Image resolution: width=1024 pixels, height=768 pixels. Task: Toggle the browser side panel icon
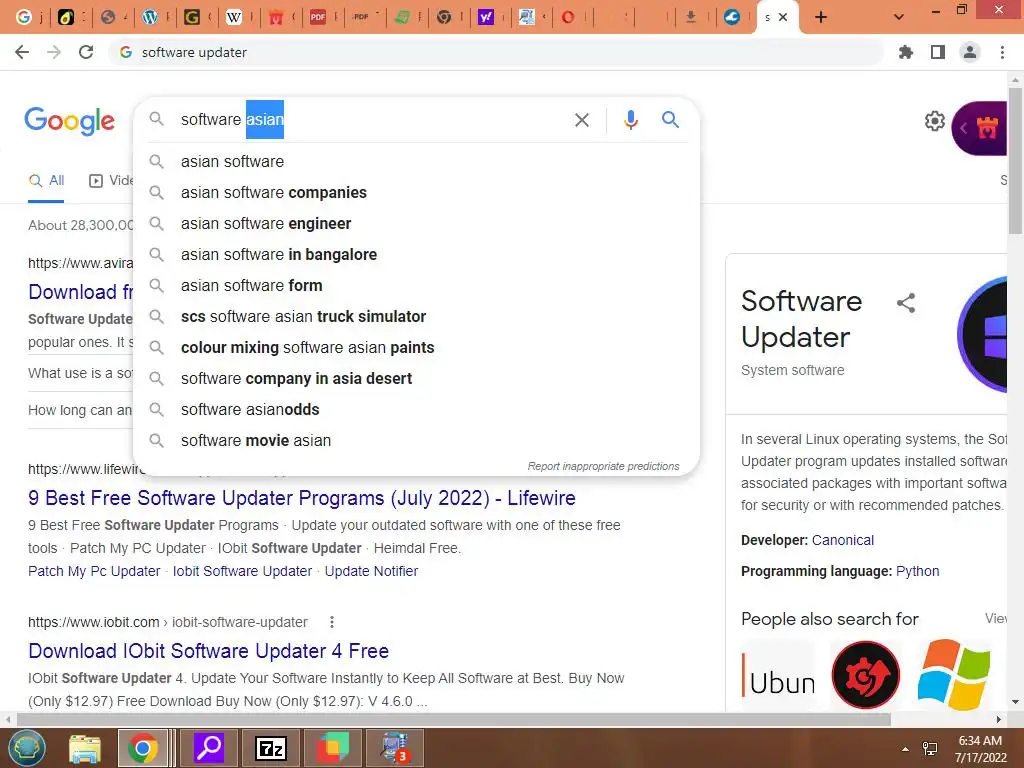click(938, 52)
